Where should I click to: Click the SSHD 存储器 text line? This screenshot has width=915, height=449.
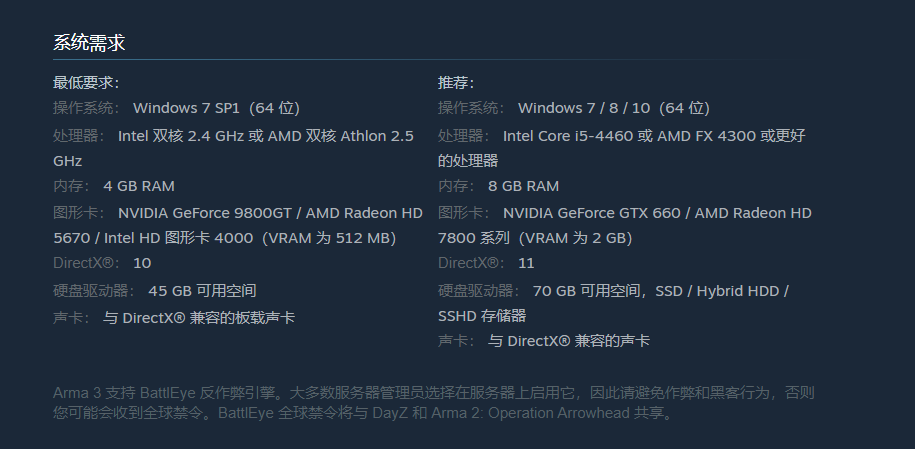(482, 316)
